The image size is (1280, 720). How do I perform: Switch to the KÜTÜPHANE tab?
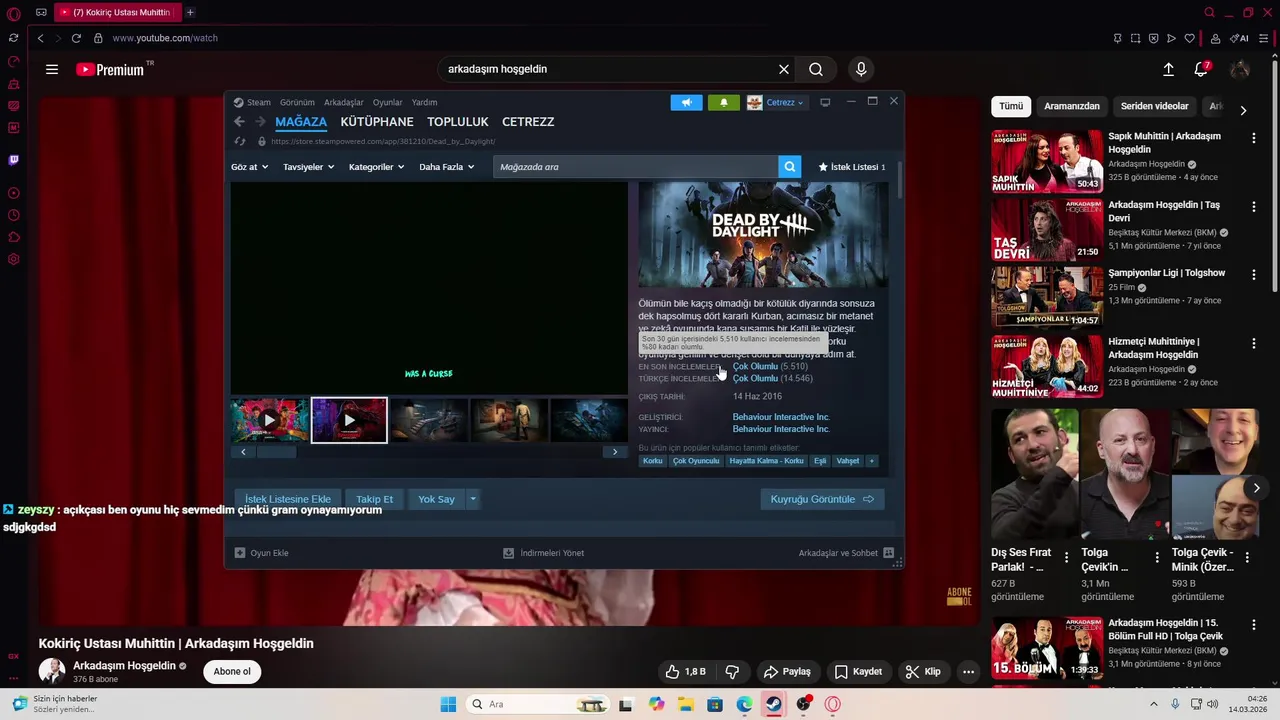[377, 122]
